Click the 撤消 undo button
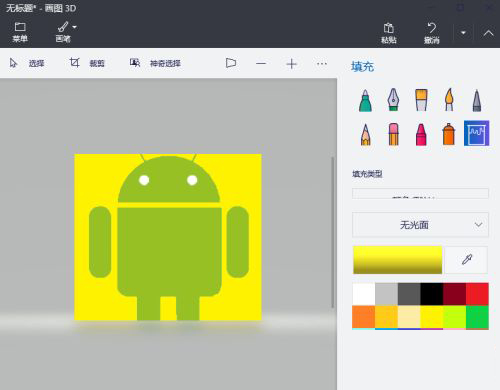The height and width of the screenshot is (390, 500). point(432,33)
